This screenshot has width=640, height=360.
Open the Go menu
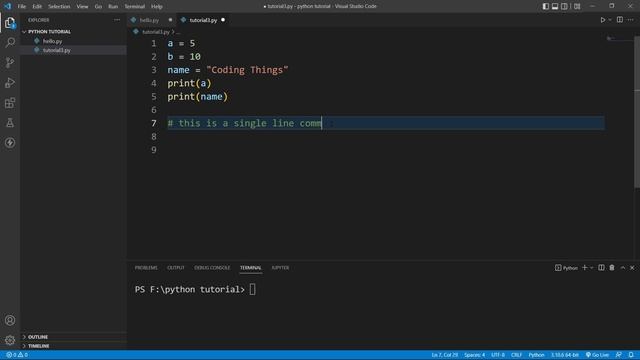click(98, 7)
